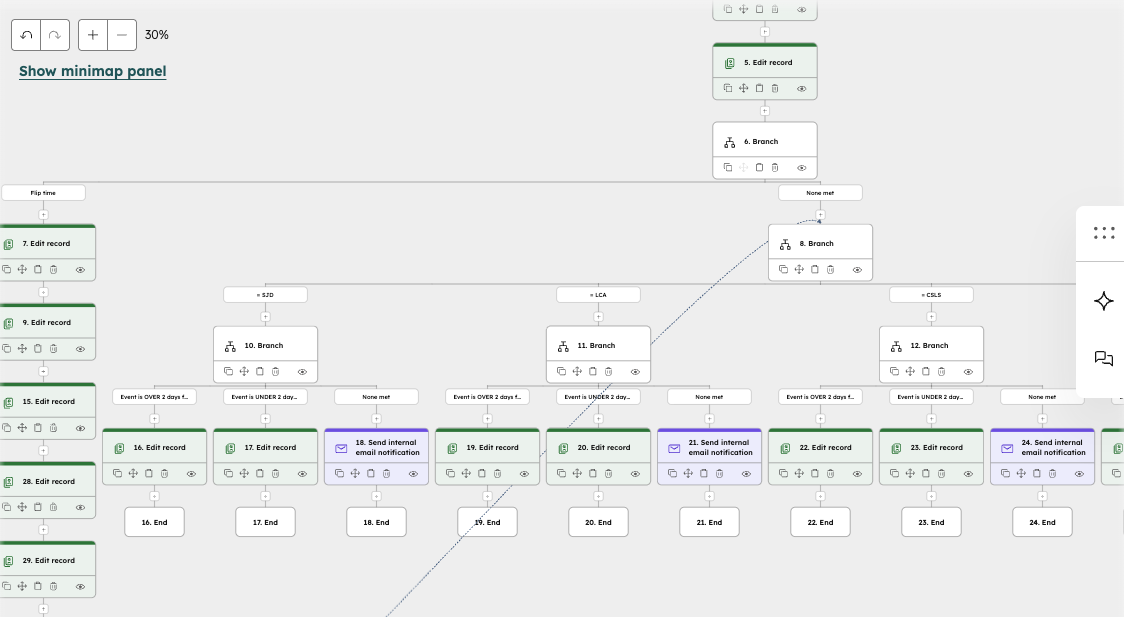The height and width of the screenshot is (617, 1124).
Task: Copy the "11. Branch" step to clipboard
Action: pyautogui.click(x=593, y=371)
